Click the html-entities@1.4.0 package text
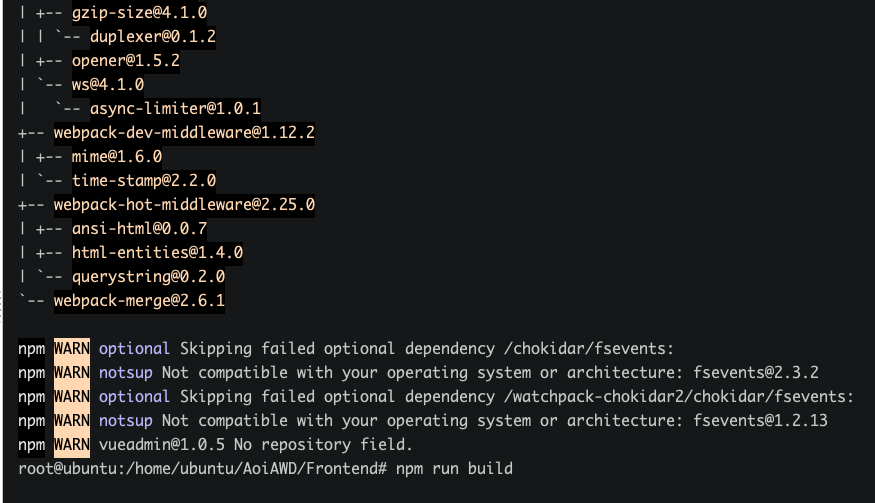The width and height of the screenshot is (875, 503). 157,253
